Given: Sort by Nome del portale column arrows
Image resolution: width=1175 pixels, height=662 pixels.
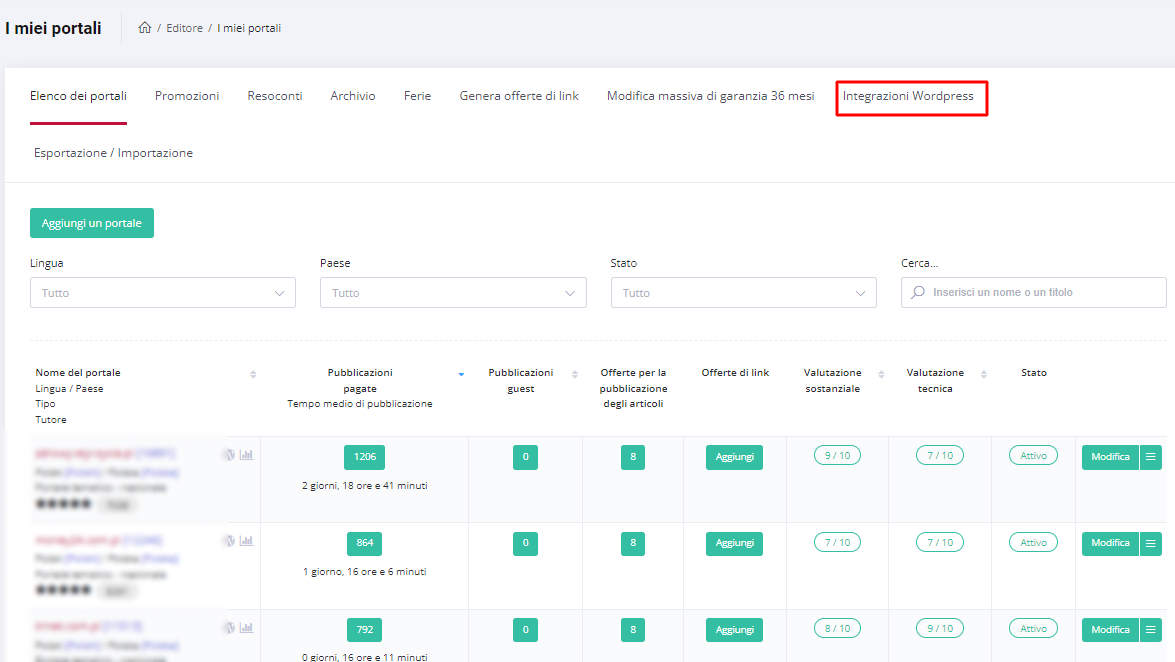Looking at the screenshot, I should [253, 374].
